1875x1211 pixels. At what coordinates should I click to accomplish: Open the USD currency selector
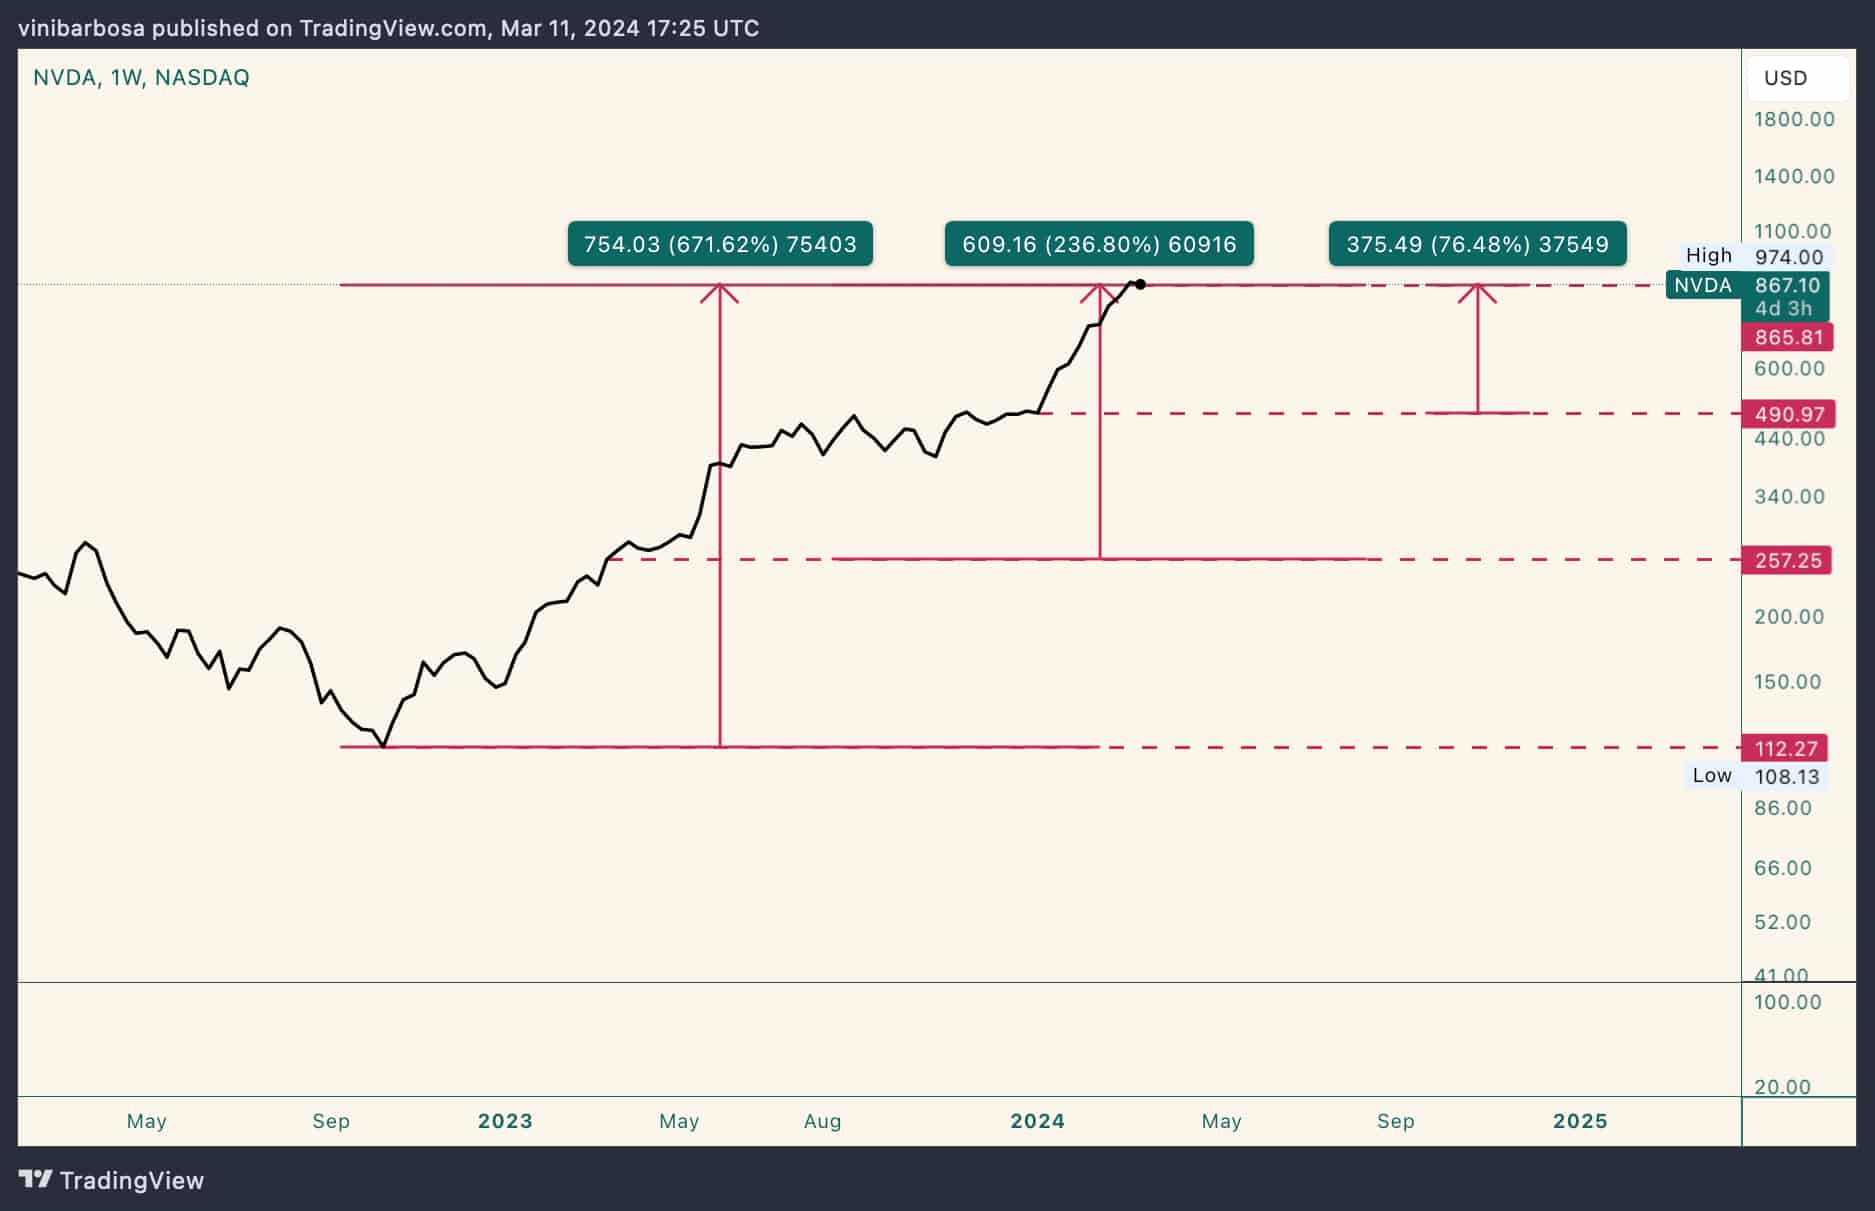(x=1786, y=78)
